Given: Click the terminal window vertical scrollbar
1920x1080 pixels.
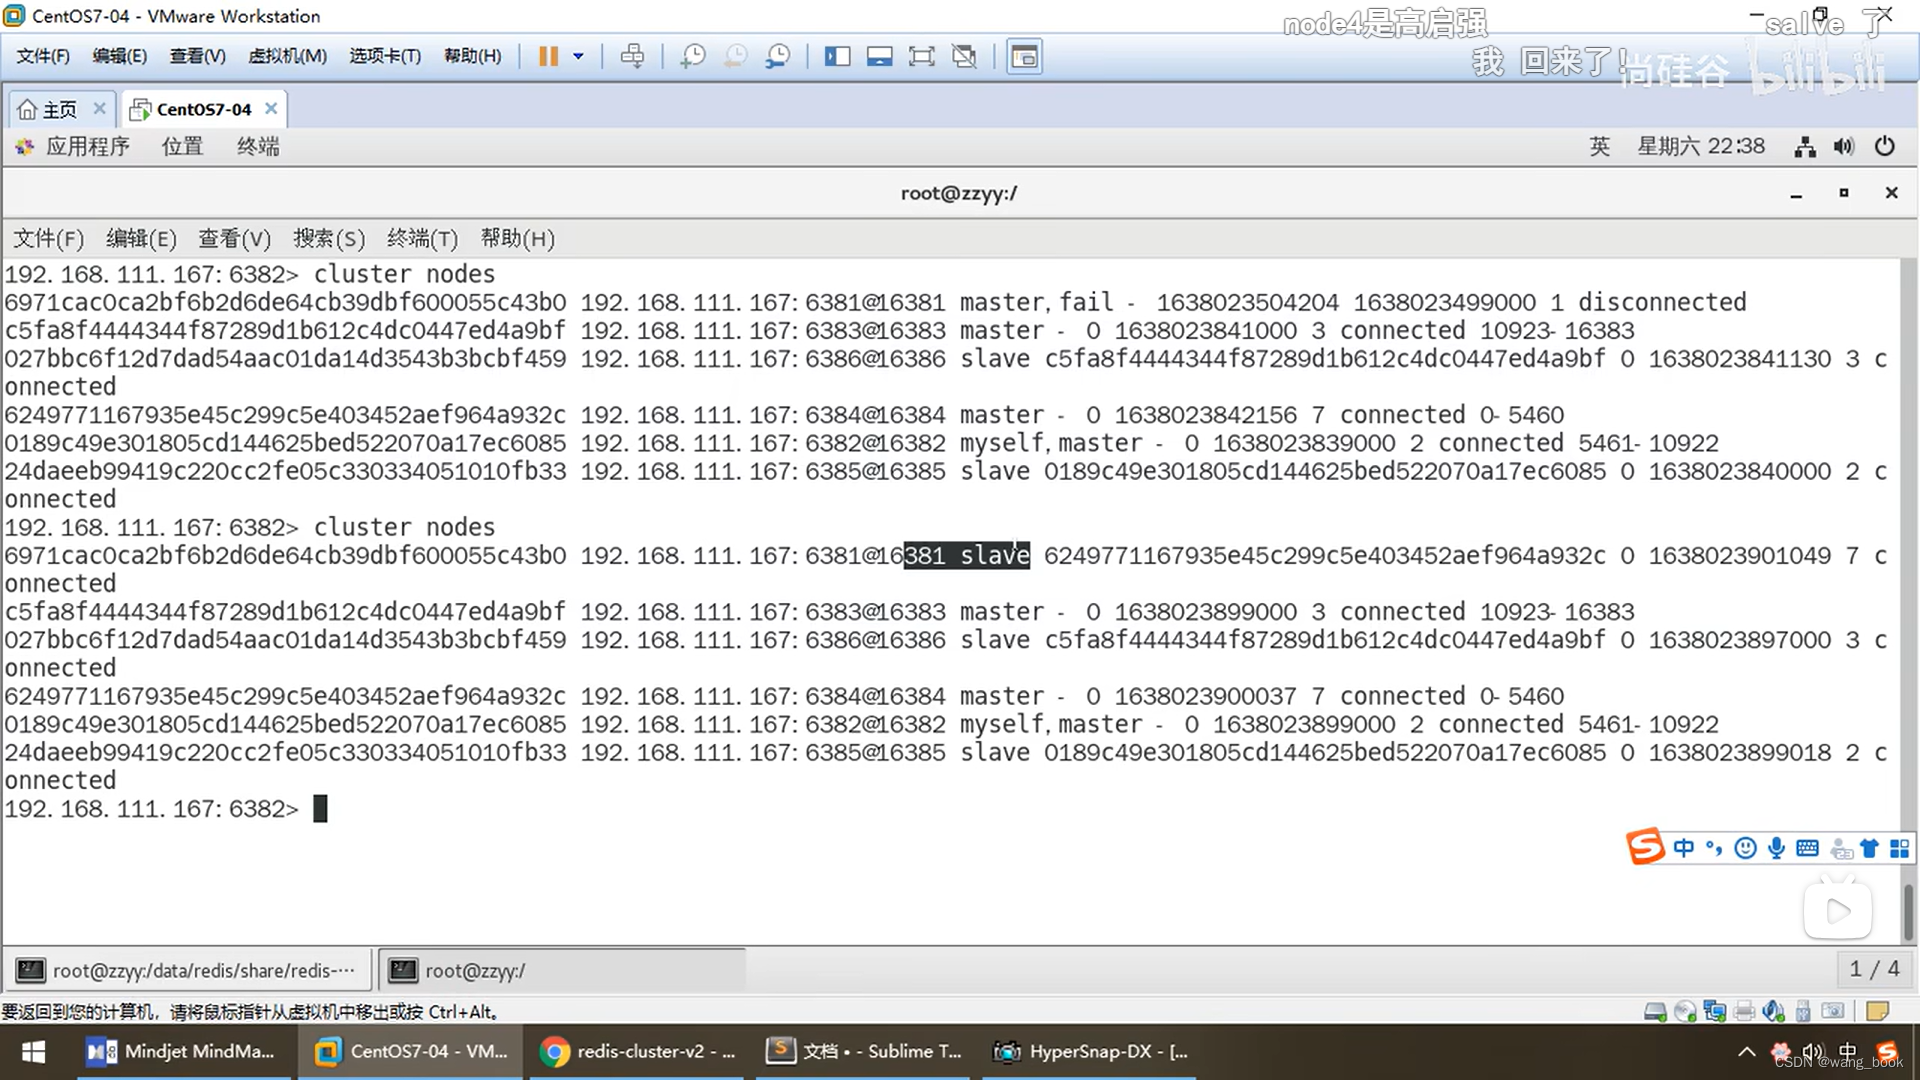Looking at the screenshot, I should (x=1908, y=910).
